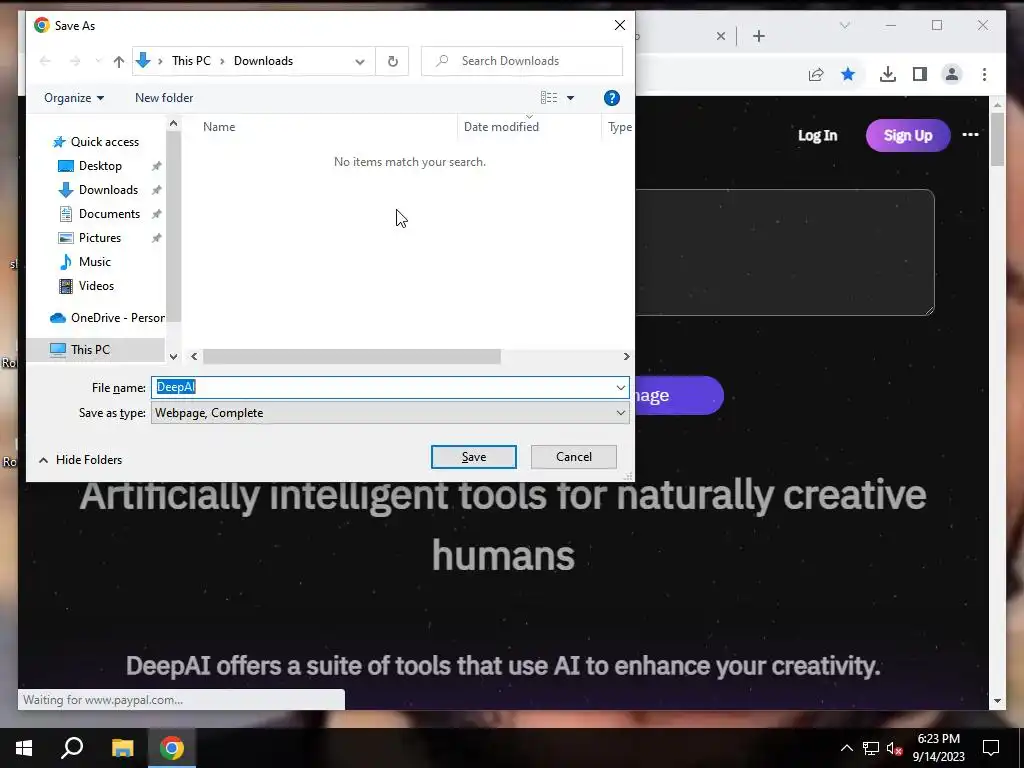Open Music in the navigation pane
The image size is (1024, 768).
pyautogui.click(x=95, y=262)
